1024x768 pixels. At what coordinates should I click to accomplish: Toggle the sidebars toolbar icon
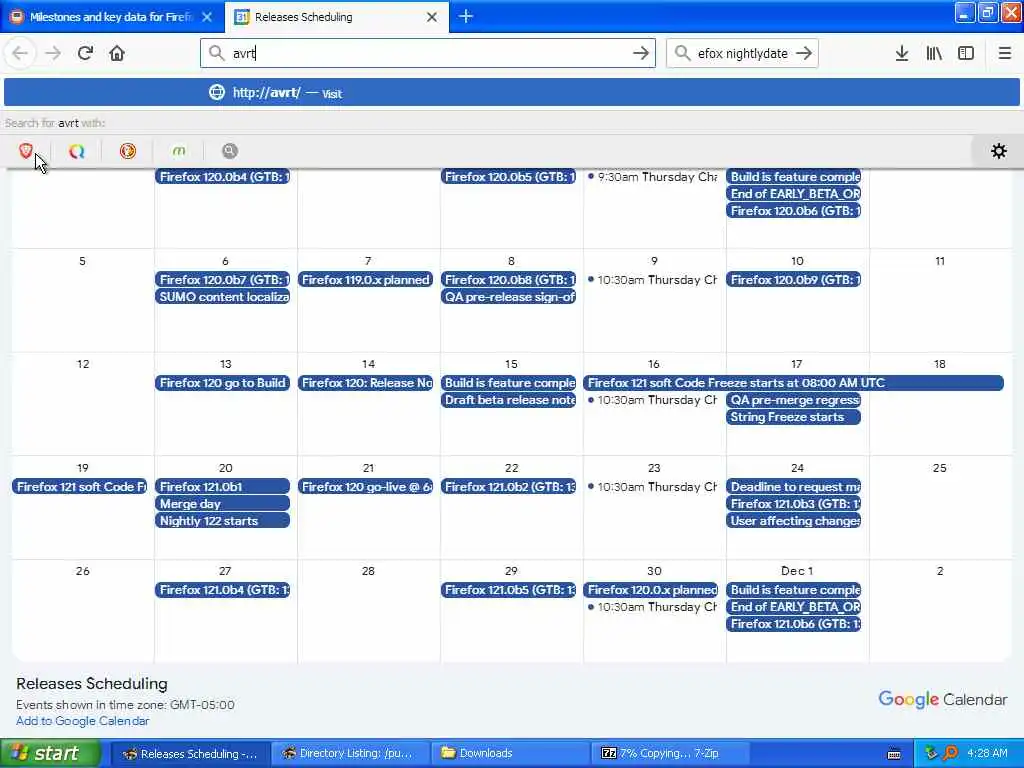click(x=966, y=53)
